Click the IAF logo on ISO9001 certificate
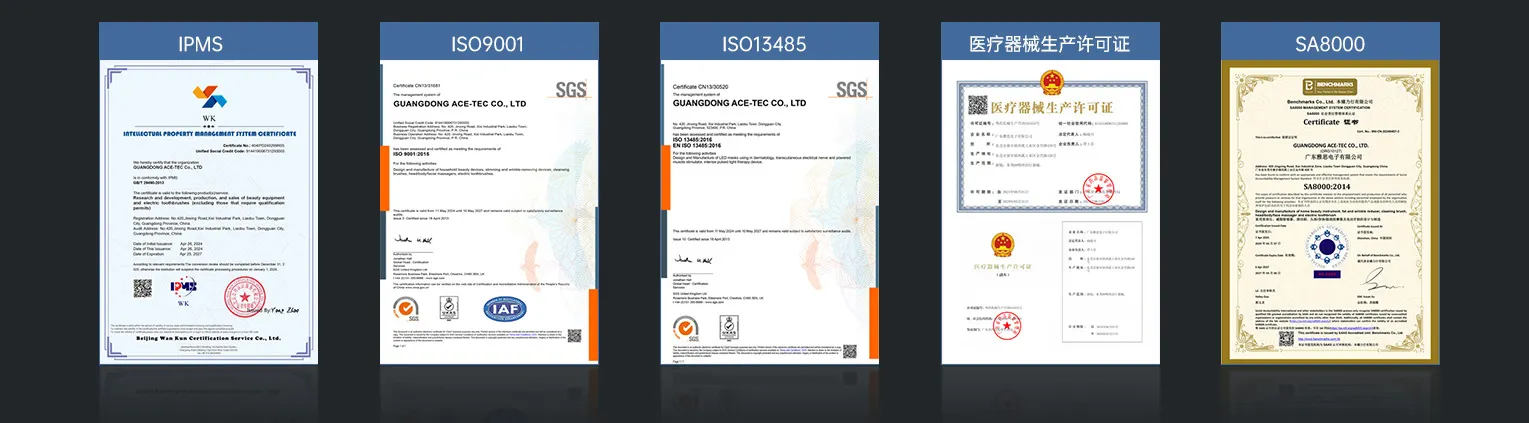The image size is (1529, 423). (x=504, y=310)
